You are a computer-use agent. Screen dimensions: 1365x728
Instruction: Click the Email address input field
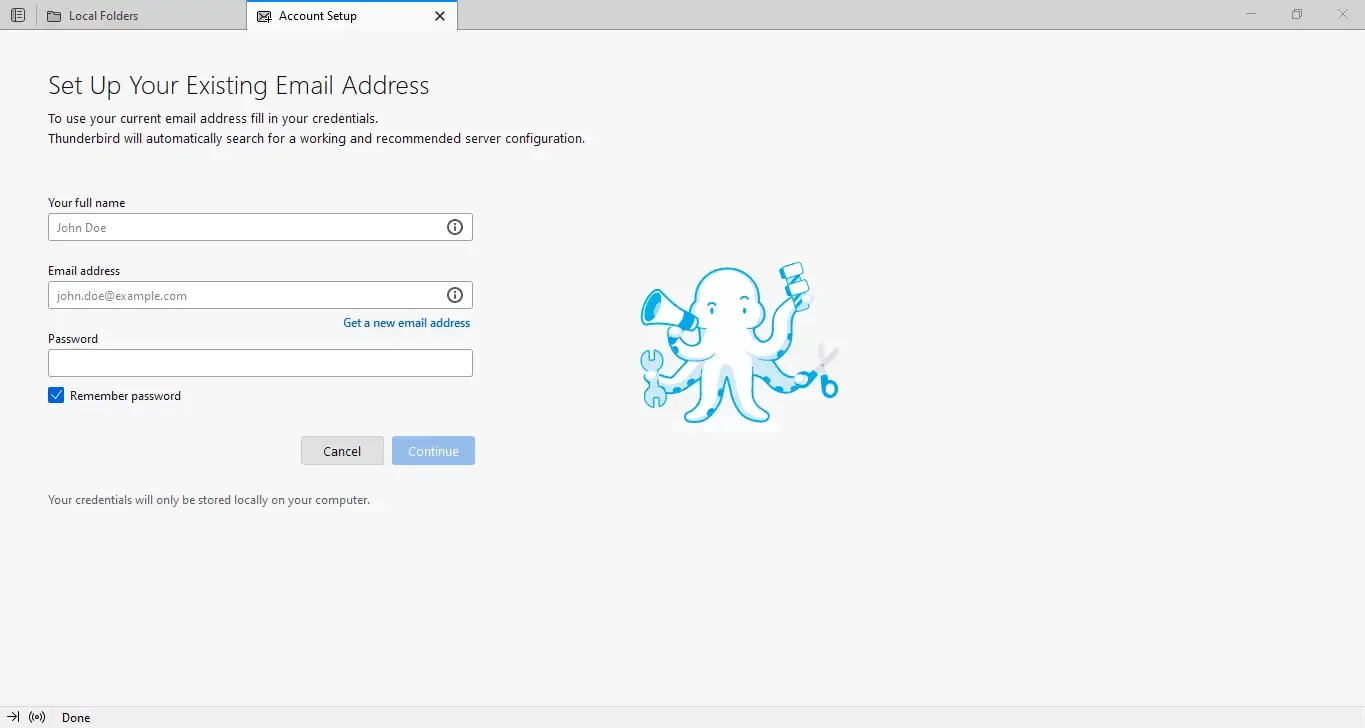pyautogui.click(x=260, y=295)
